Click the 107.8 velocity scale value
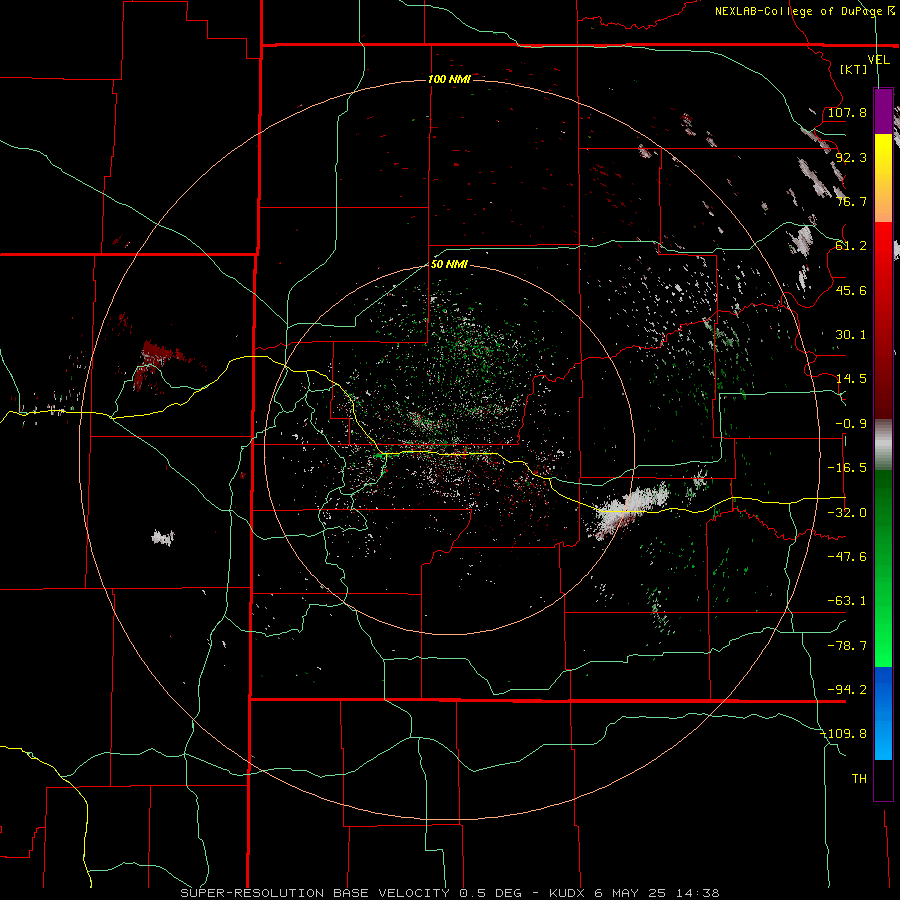900x900 pixels. [x=847, y=112]
